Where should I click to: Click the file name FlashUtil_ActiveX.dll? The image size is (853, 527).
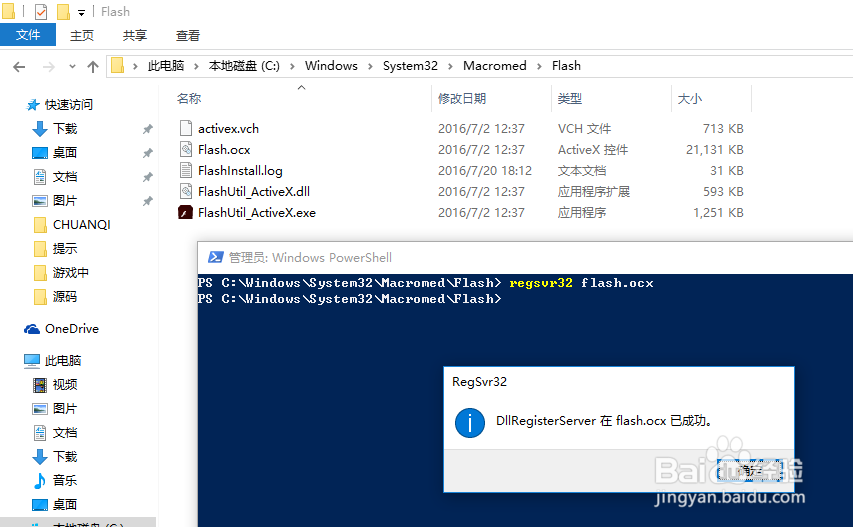254,191
